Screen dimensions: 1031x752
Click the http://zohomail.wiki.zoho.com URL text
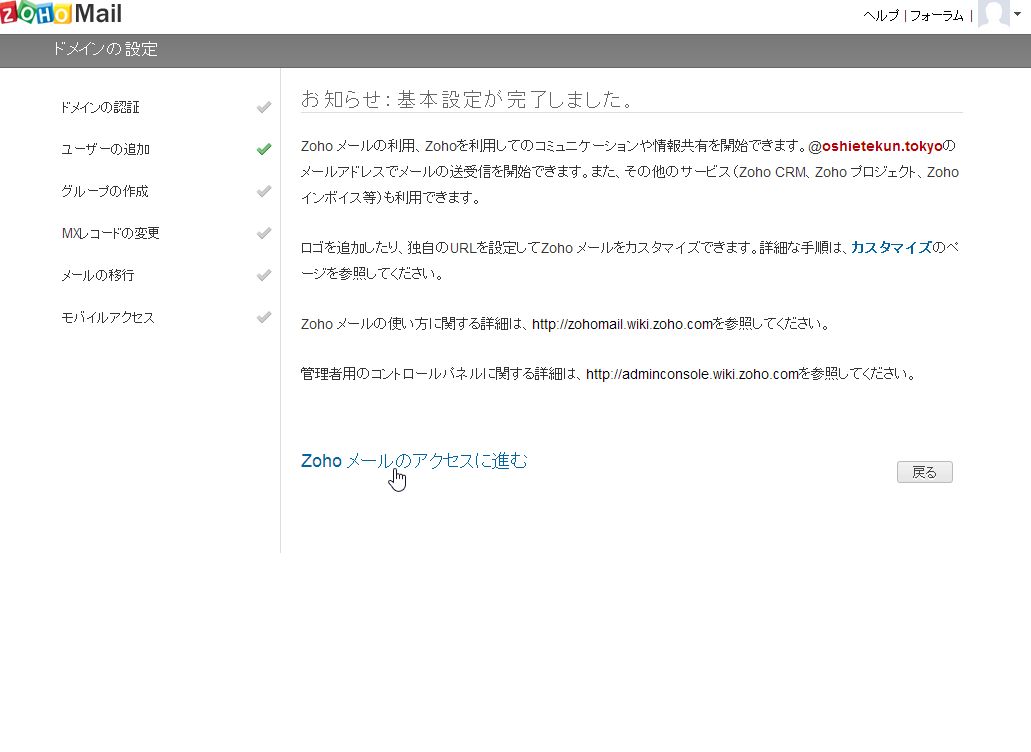click(x=622, y=324)
